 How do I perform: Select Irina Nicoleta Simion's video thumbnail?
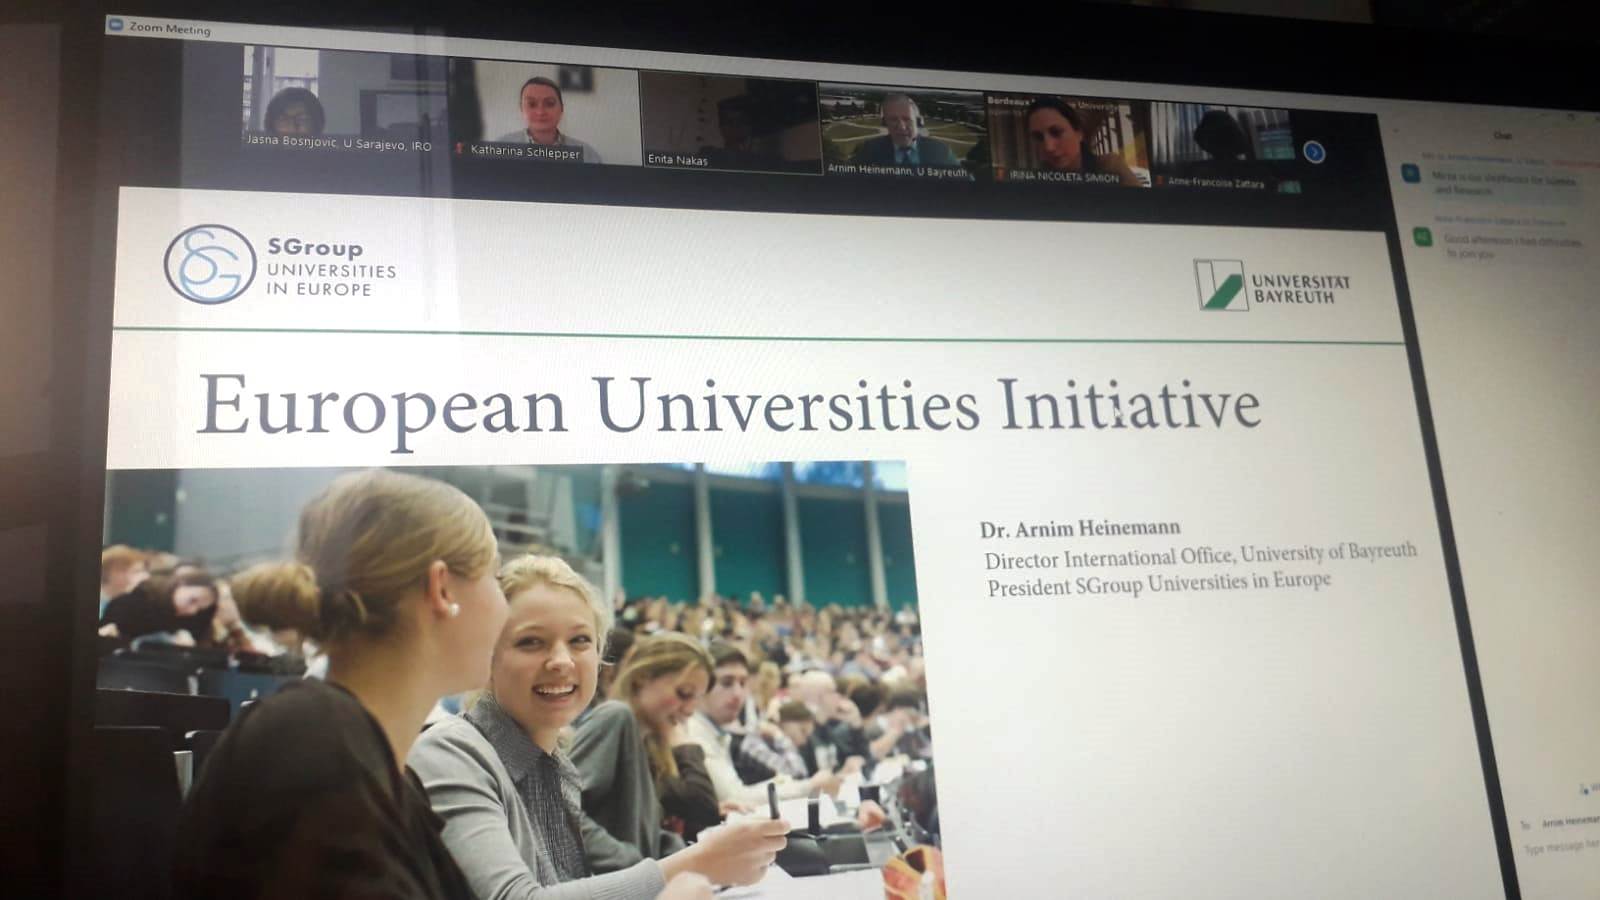pyautogui.click(x=1068, y=140)
